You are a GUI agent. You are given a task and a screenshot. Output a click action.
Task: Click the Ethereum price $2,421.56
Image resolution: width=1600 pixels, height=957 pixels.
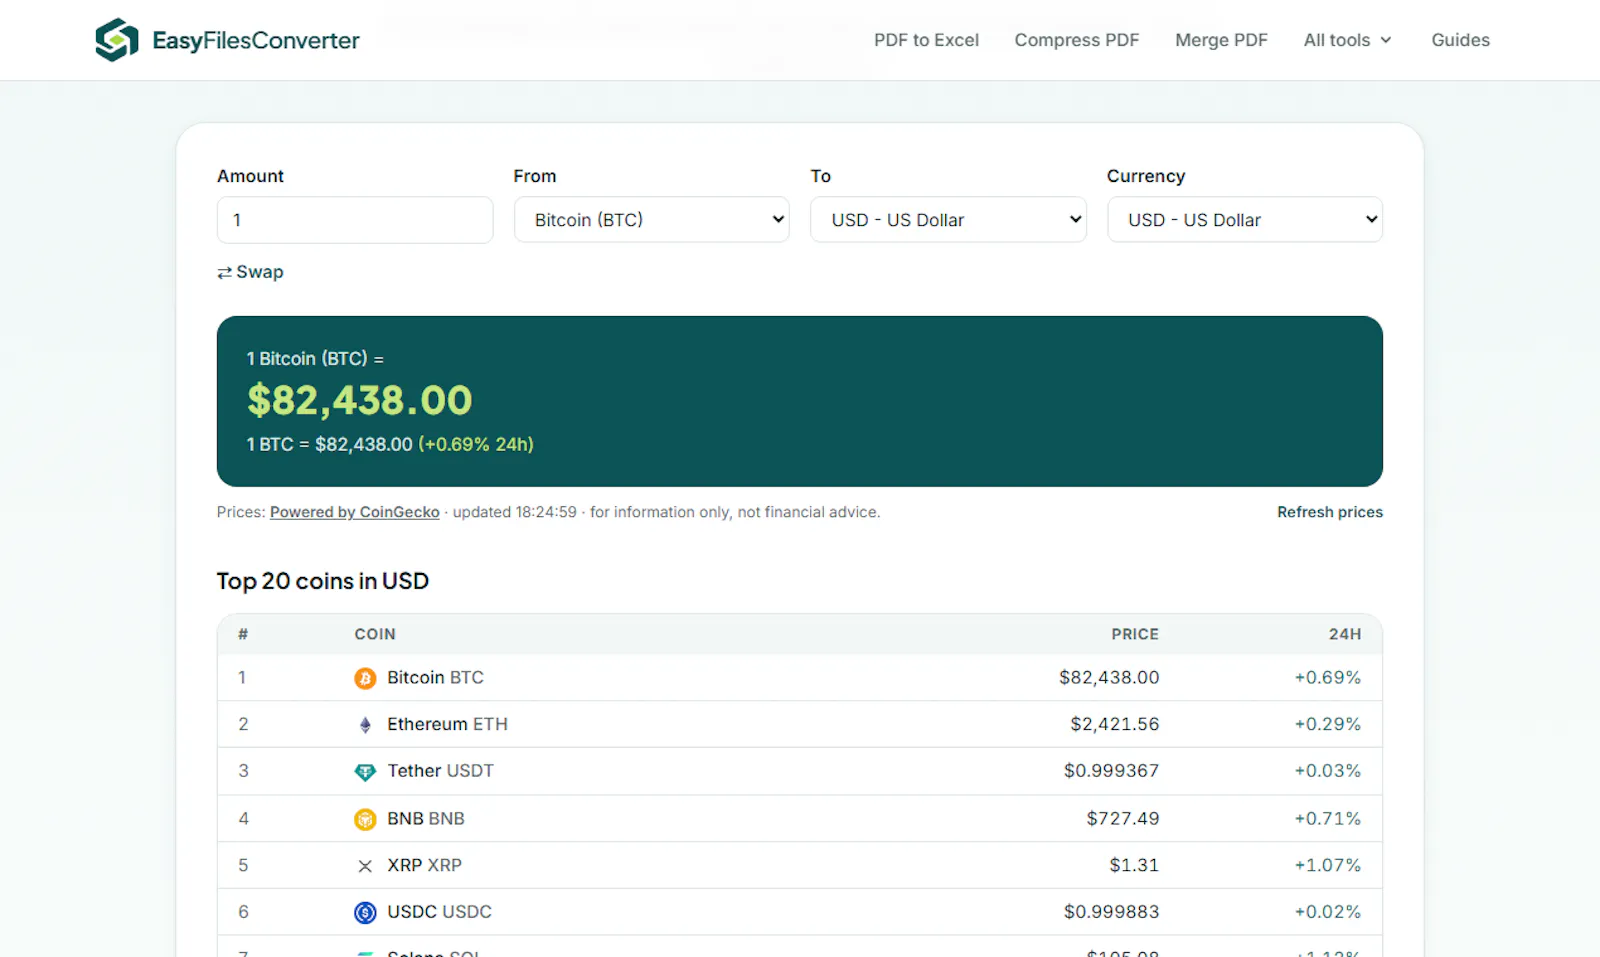(1115, 724)
